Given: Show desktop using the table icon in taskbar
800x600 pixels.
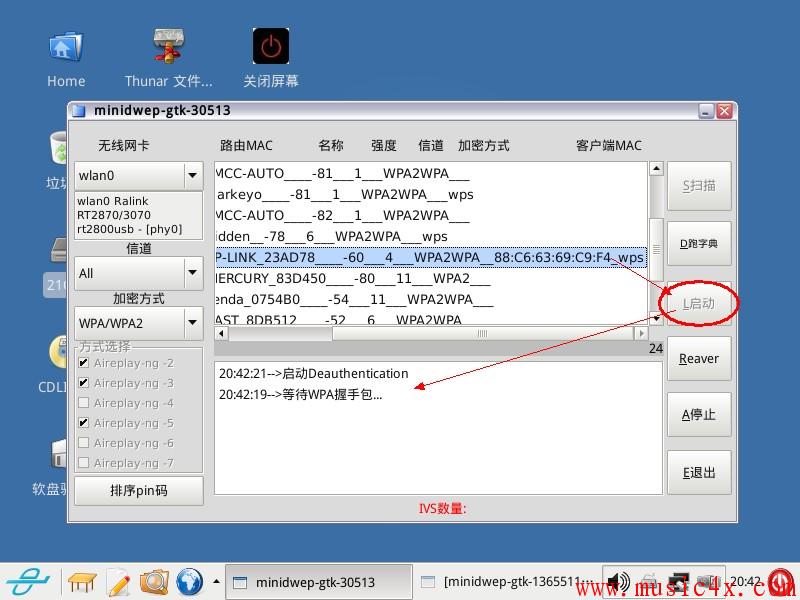Looking at the screenshot, I should pos(82,582).
